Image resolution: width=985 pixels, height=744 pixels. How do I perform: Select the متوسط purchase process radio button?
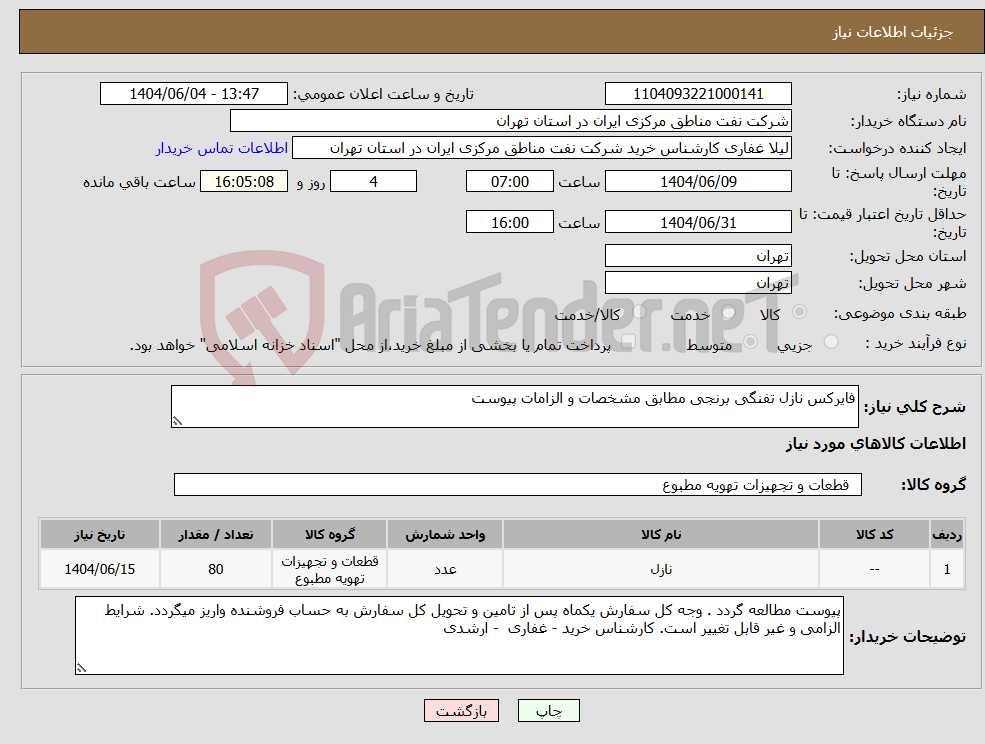click(x=750, y=341)
